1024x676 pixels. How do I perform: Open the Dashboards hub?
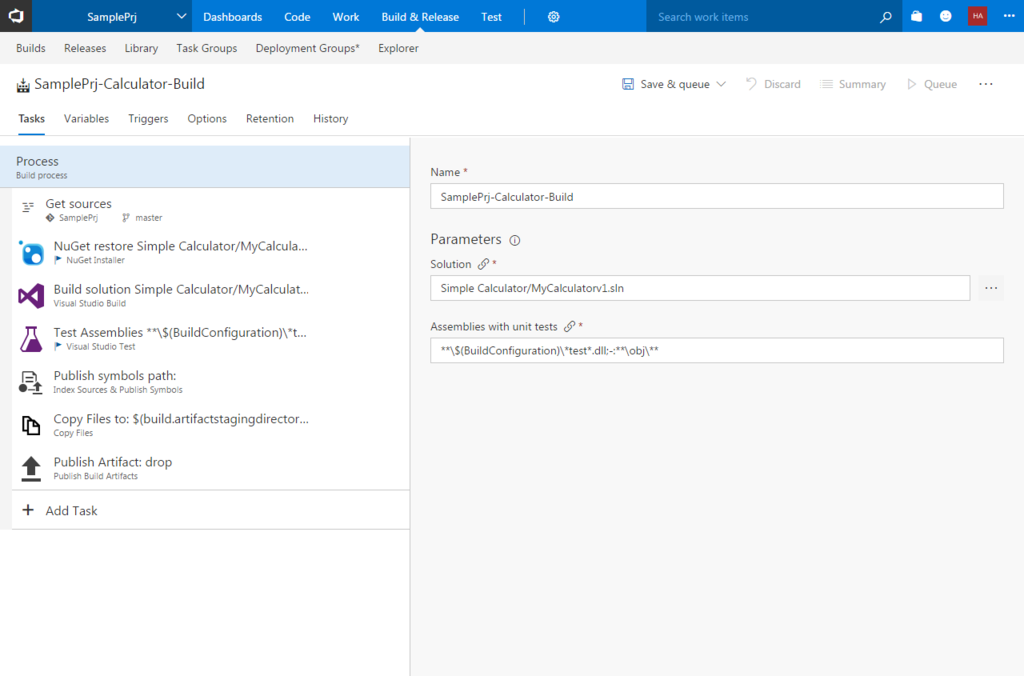232,17
